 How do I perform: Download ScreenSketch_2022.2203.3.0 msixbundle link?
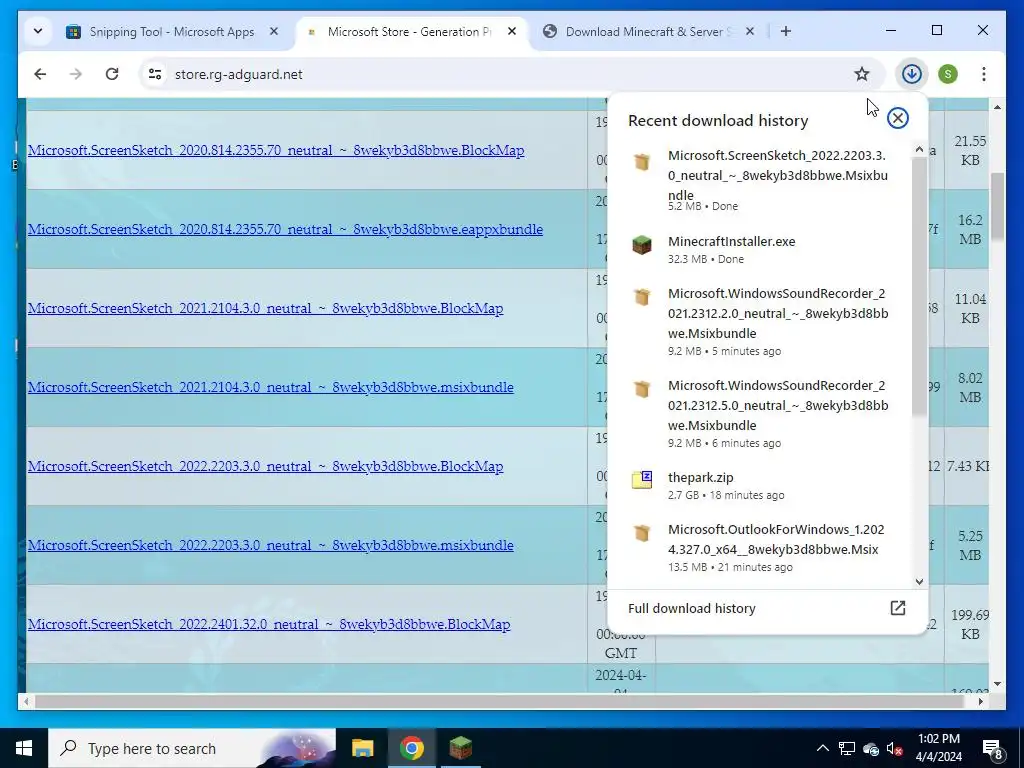[270, 545]
